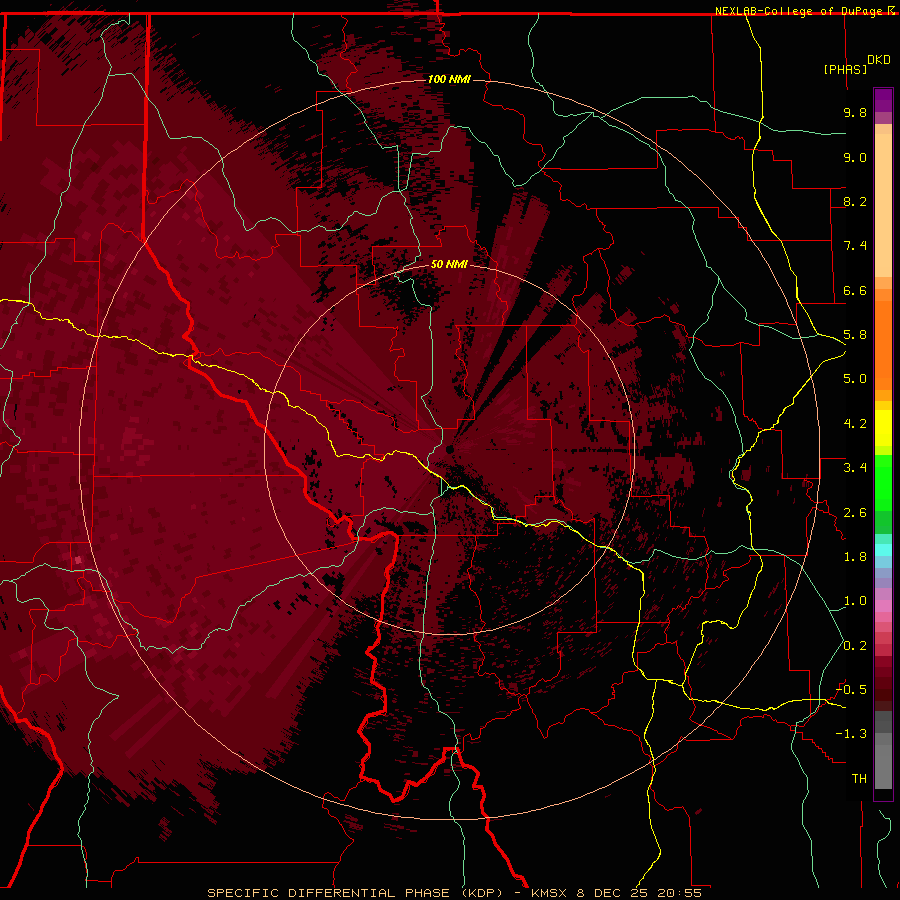This screenshot has width=900, height=900.
Task: Click the cyan segment of the color bar
Action: [x=883, y=550]
